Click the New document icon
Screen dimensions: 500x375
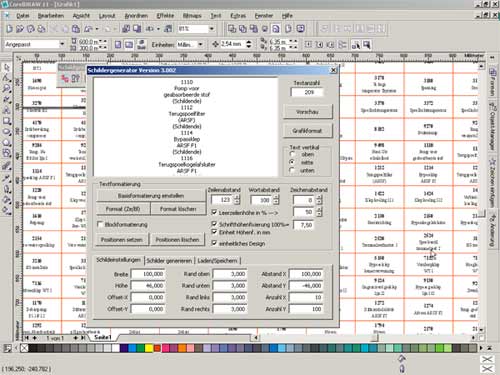tap(9, 29)
